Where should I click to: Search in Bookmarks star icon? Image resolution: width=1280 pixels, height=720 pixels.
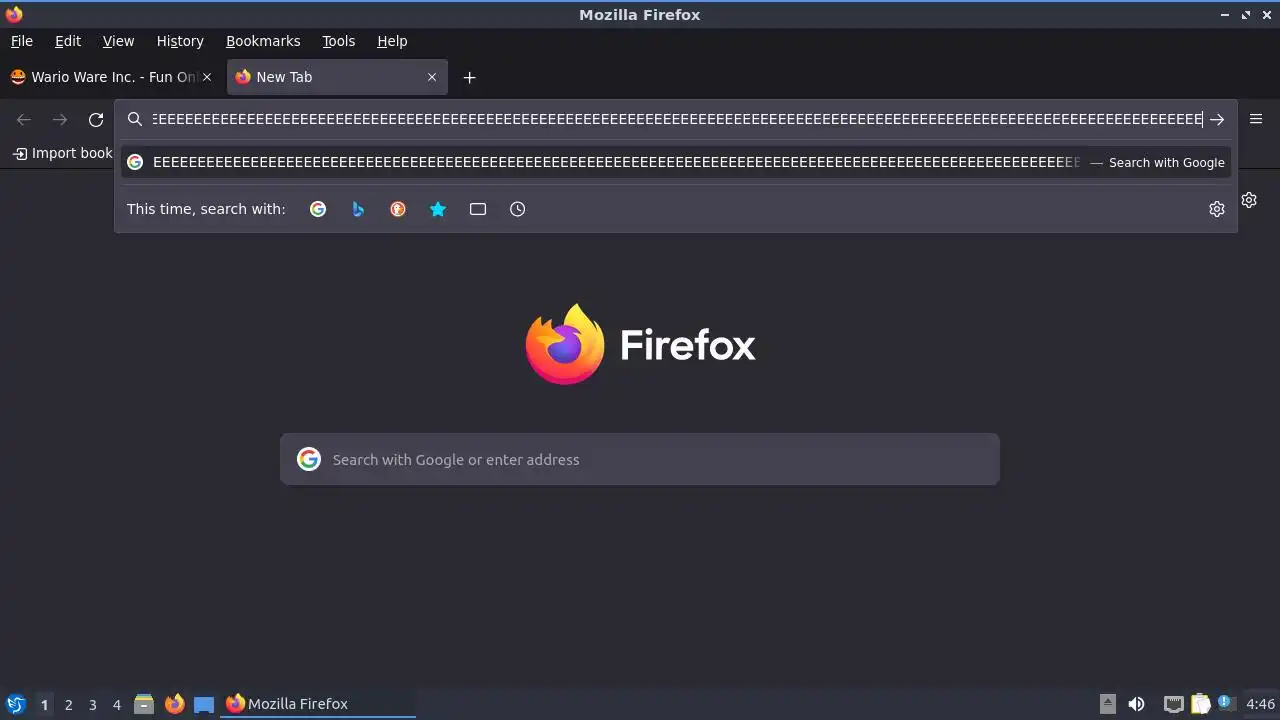[x=438, y=209]
